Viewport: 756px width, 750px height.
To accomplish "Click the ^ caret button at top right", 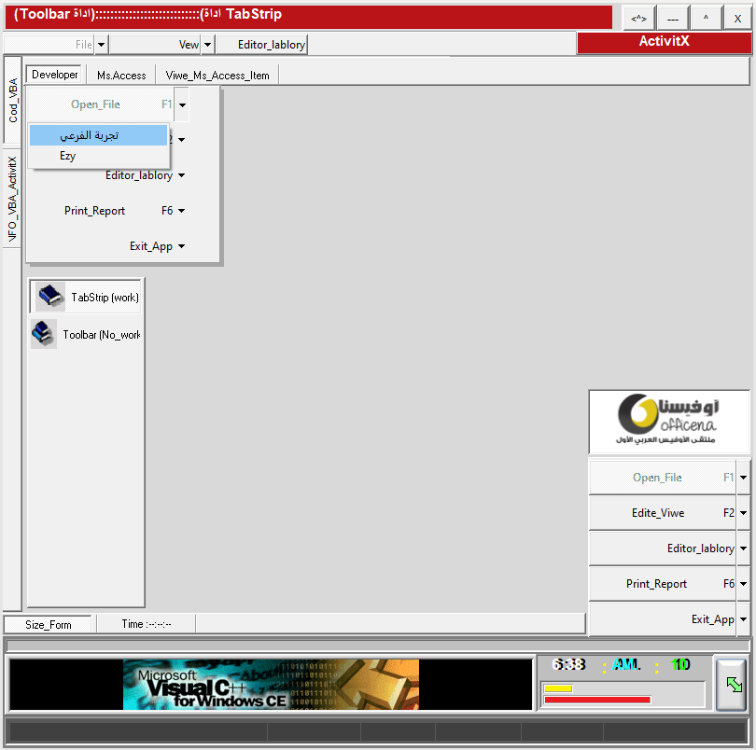I will tap(705, 18).
